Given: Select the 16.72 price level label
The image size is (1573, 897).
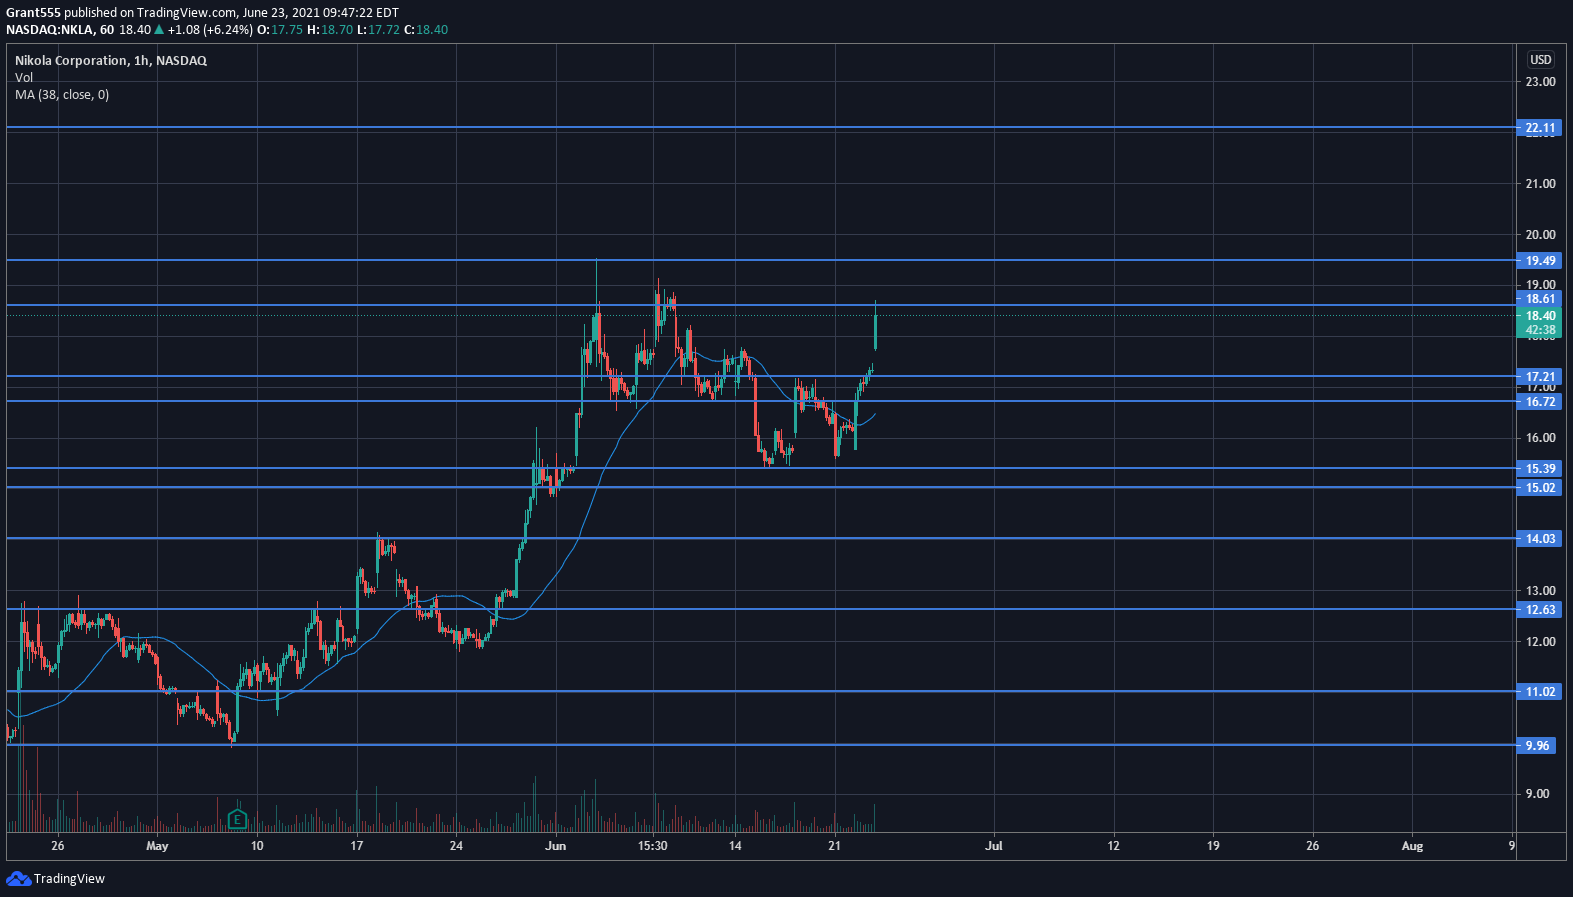Looking at the screenshot, I should coord(1540,402).
